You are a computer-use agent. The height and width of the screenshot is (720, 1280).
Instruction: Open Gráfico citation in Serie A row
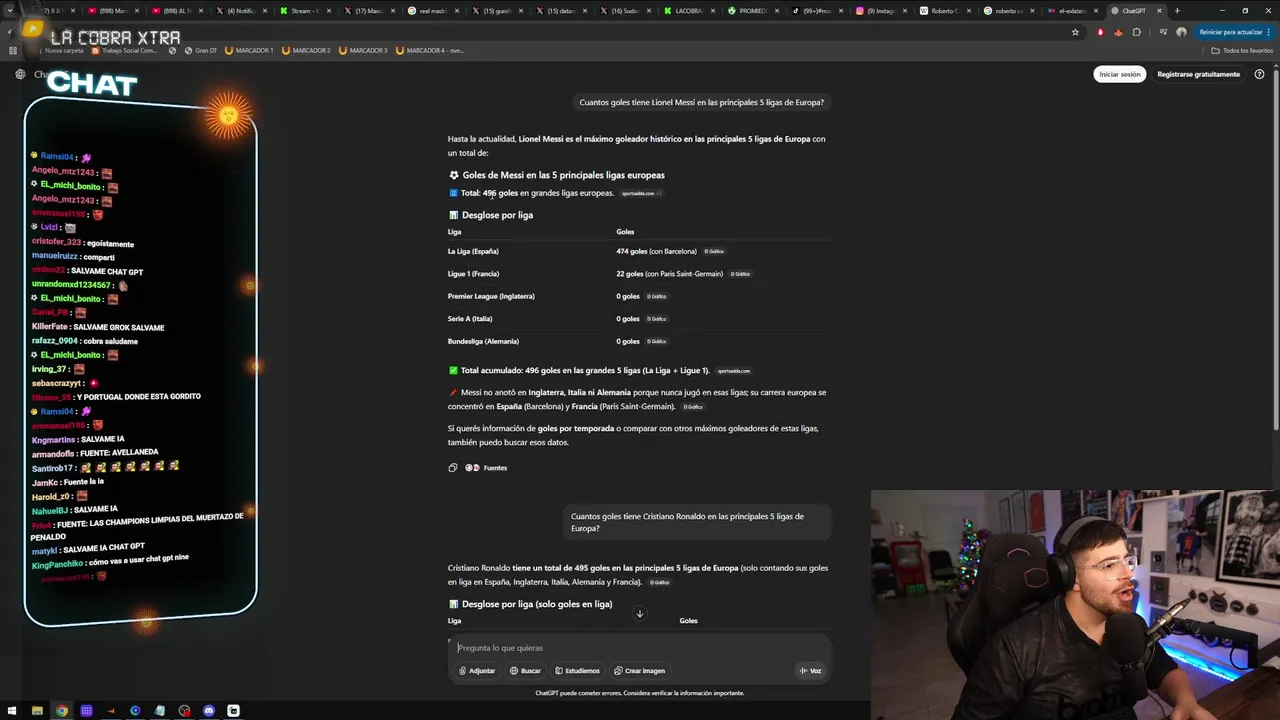point(657,319)
